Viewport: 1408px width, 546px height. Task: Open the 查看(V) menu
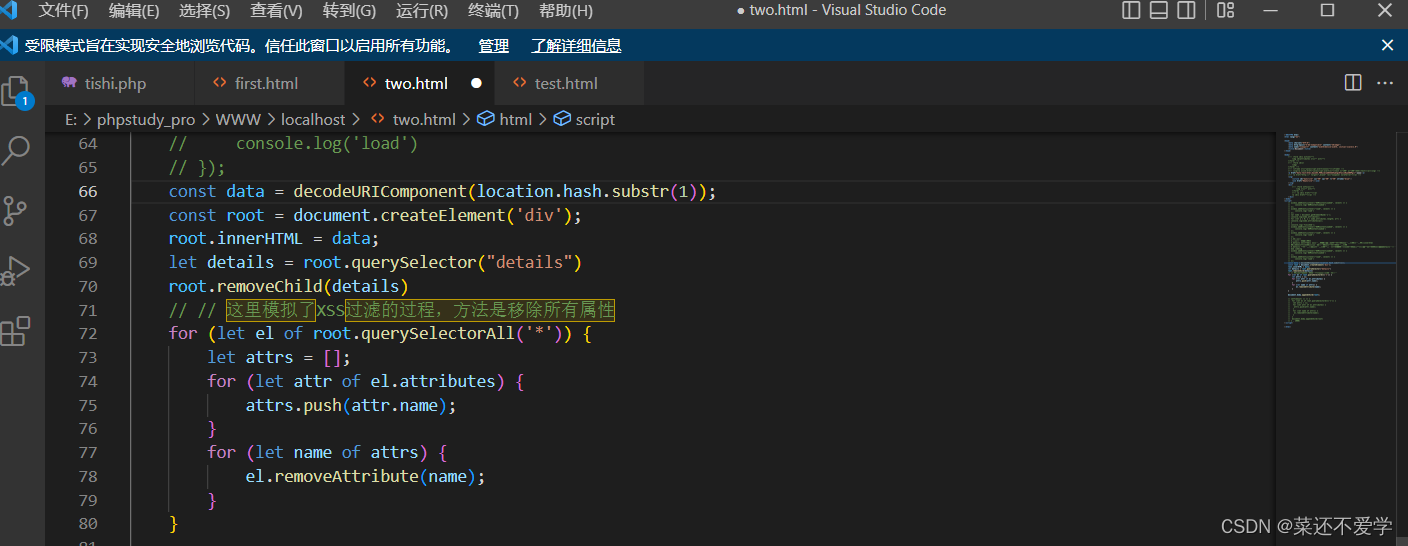277,11
